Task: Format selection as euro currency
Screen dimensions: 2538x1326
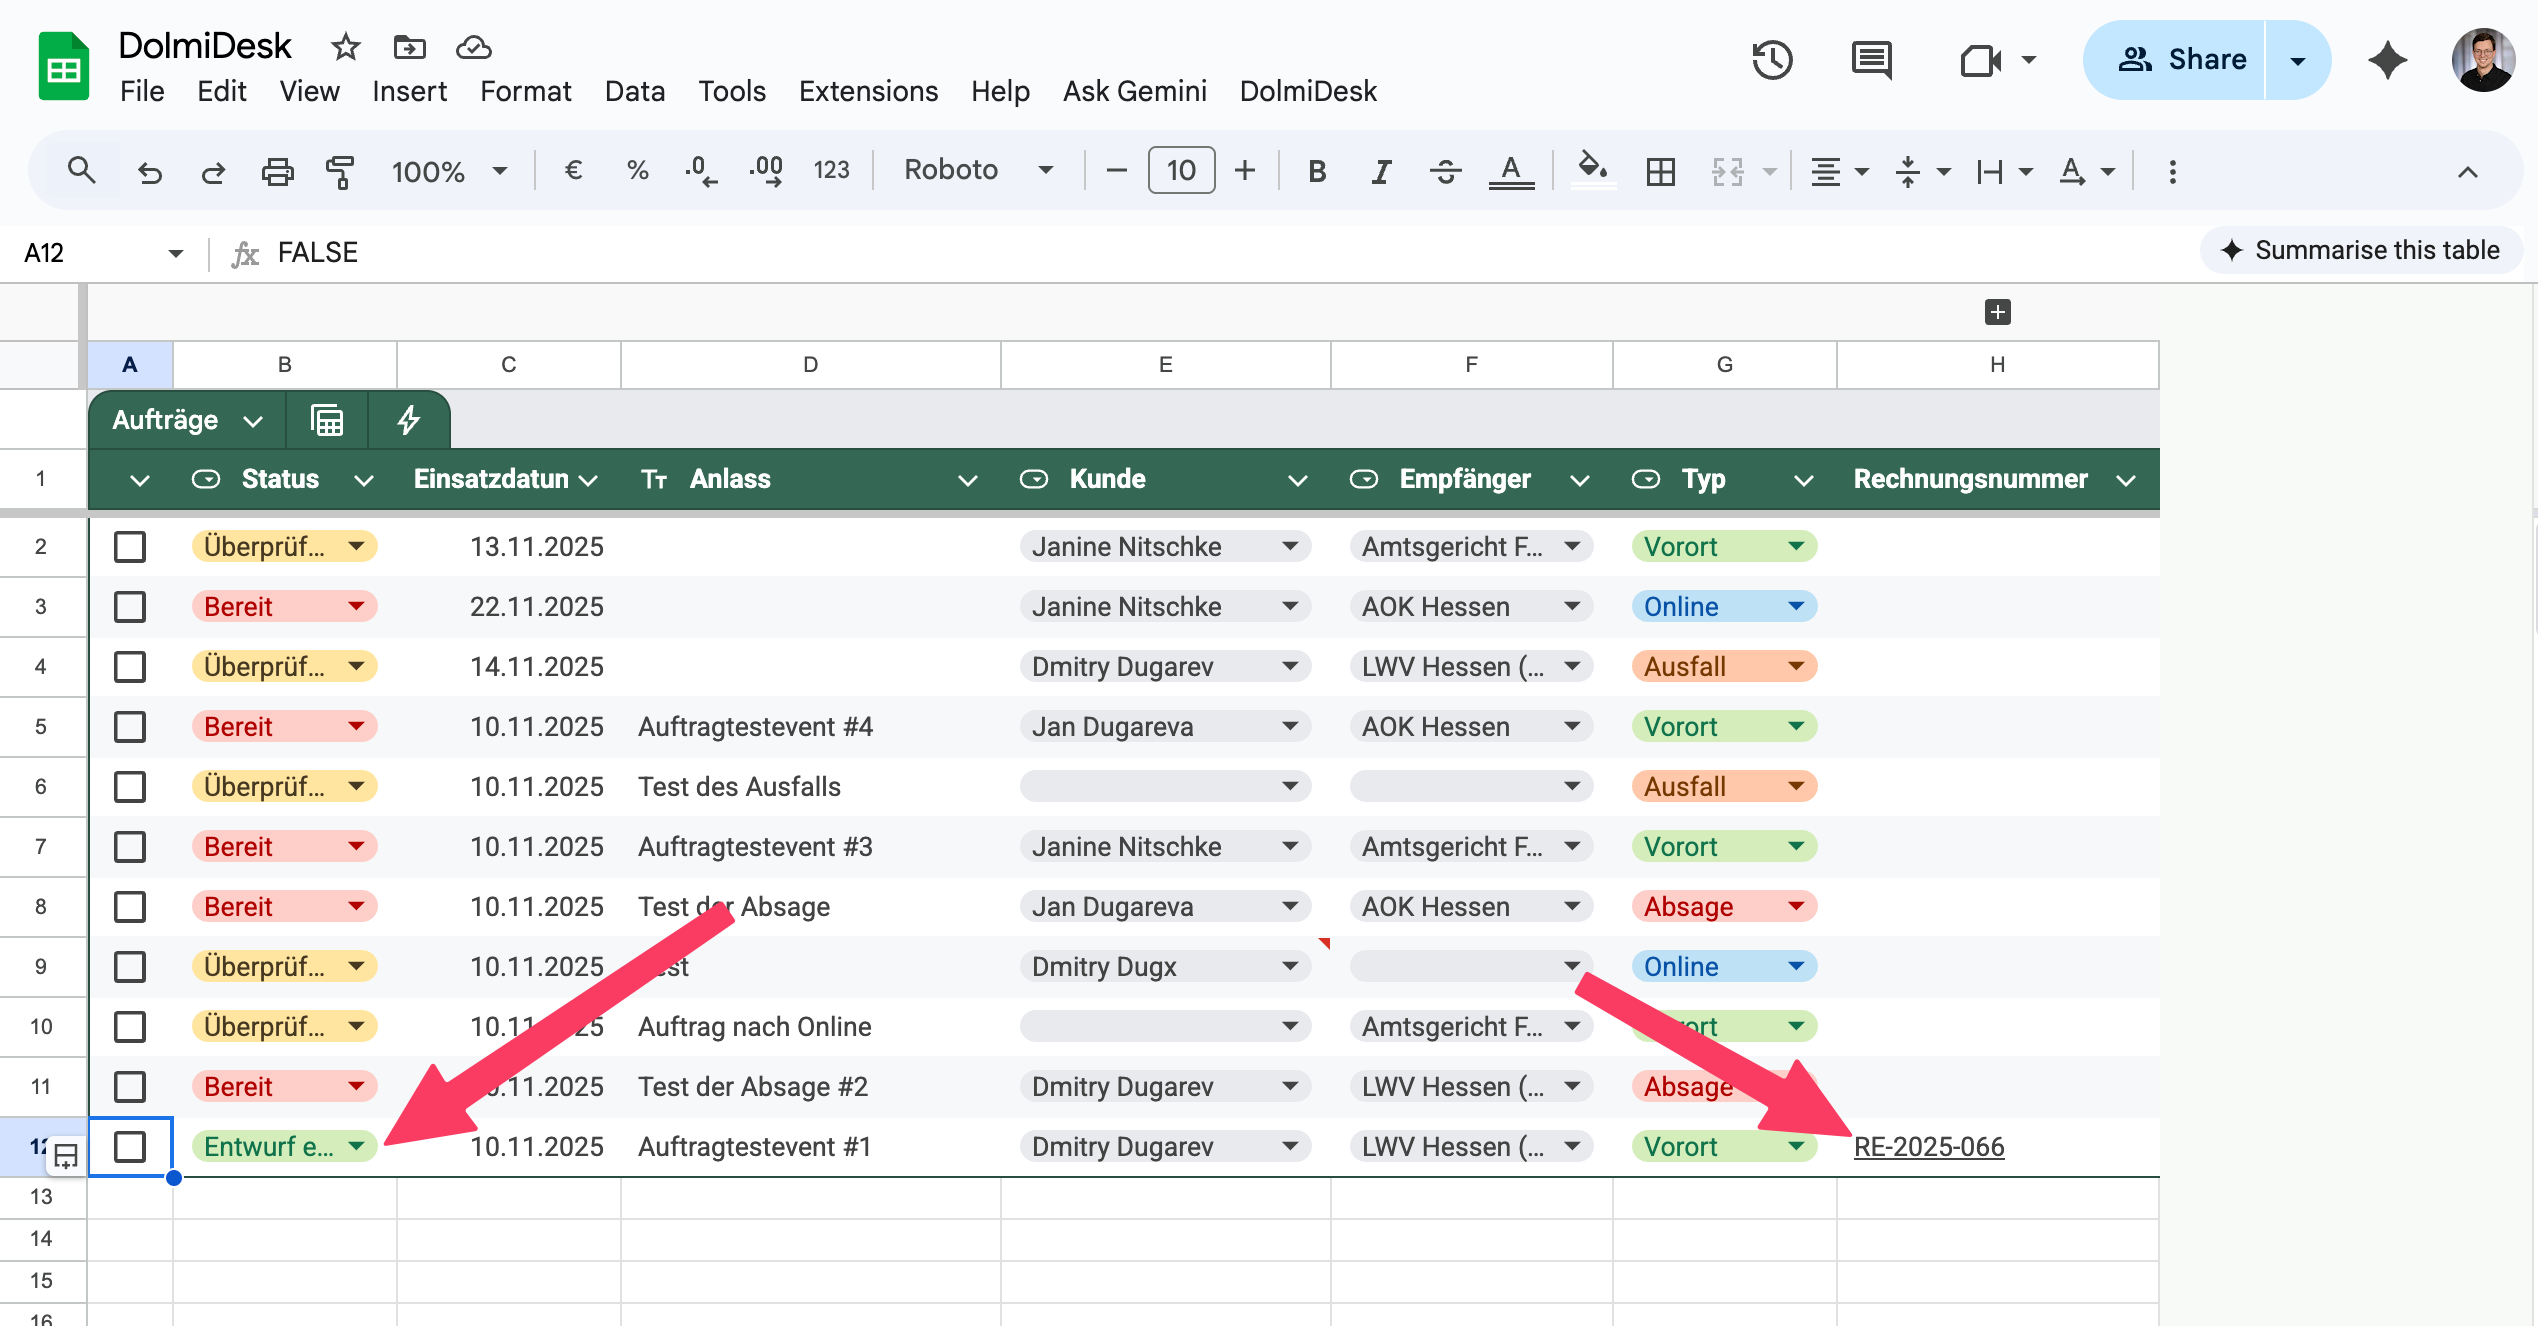Action: tap(573, 171)
